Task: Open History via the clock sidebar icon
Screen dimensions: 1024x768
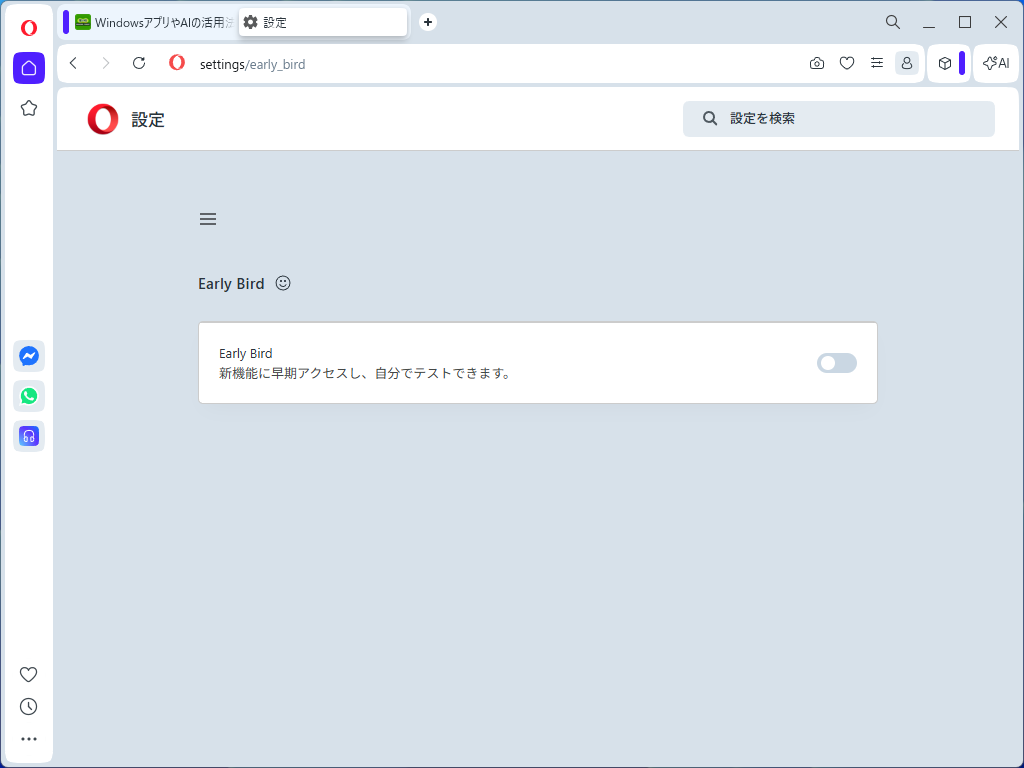Action: click(28, 706)
